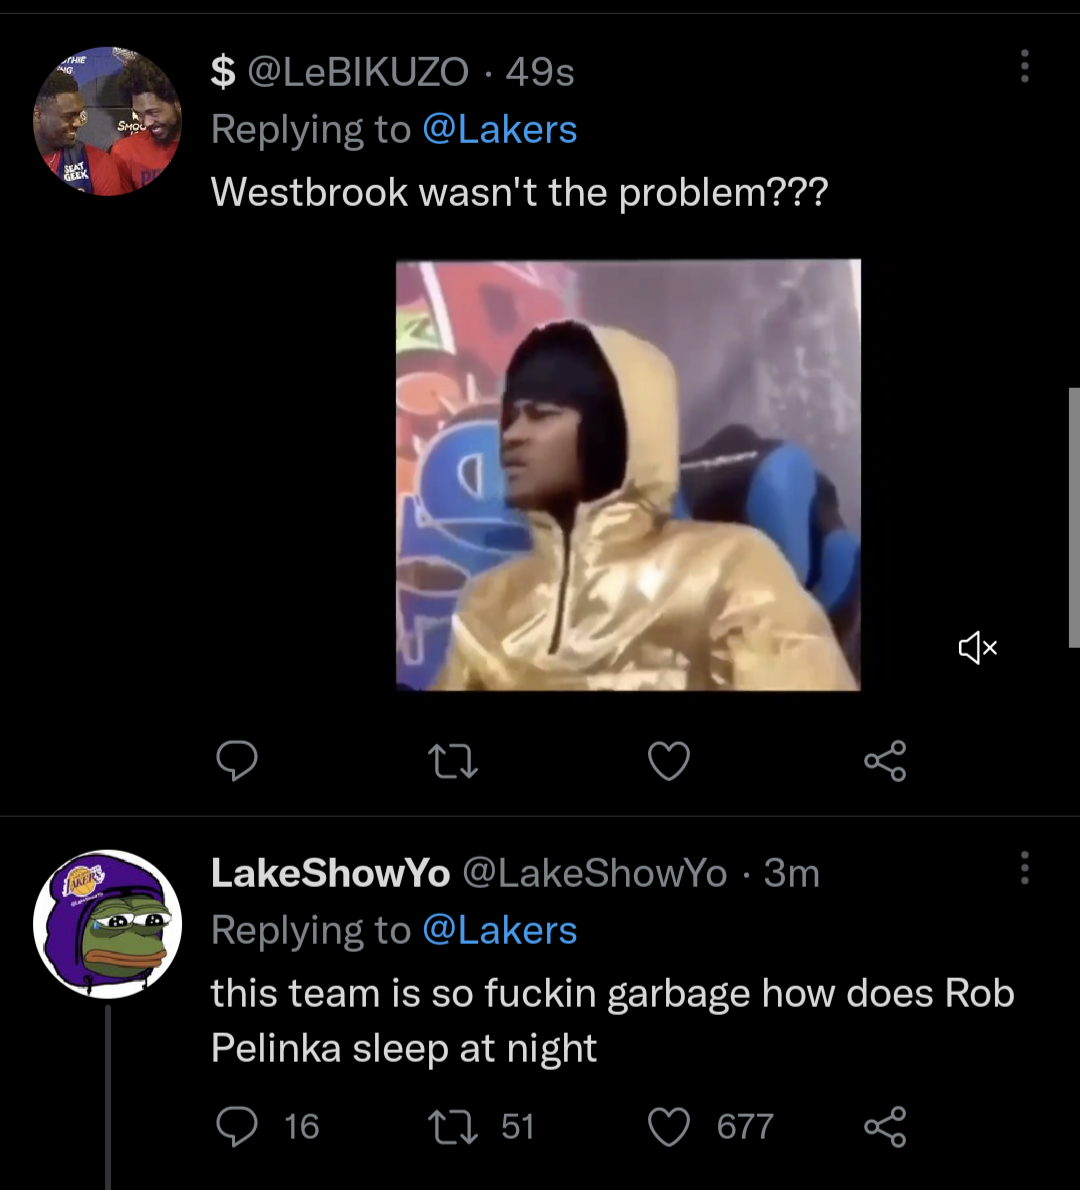Screen dimensions: 1080x1190
Task: Open LeBIKUZO profile picture
Action: [x=107, y=121]
